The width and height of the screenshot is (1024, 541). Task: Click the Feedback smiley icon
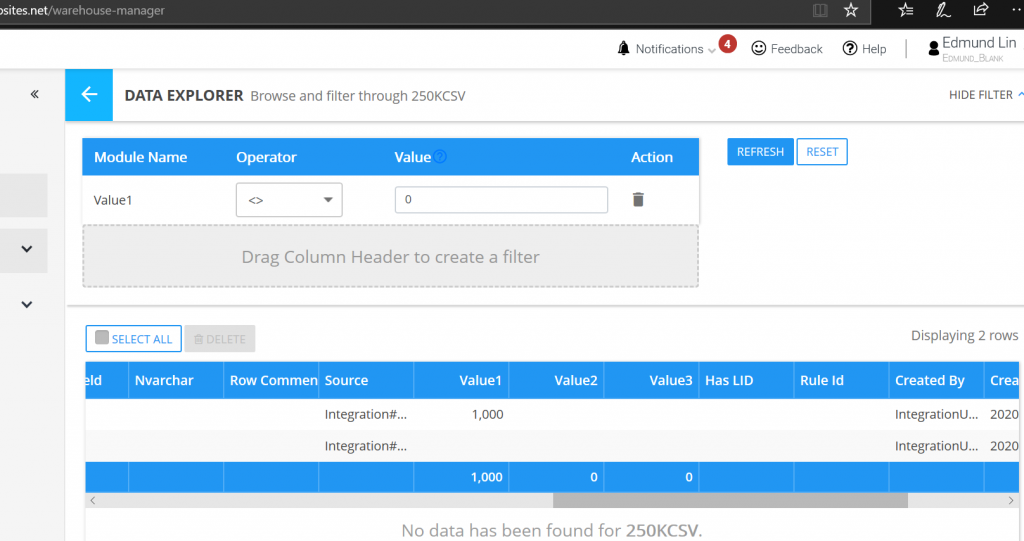click(759, 49)
